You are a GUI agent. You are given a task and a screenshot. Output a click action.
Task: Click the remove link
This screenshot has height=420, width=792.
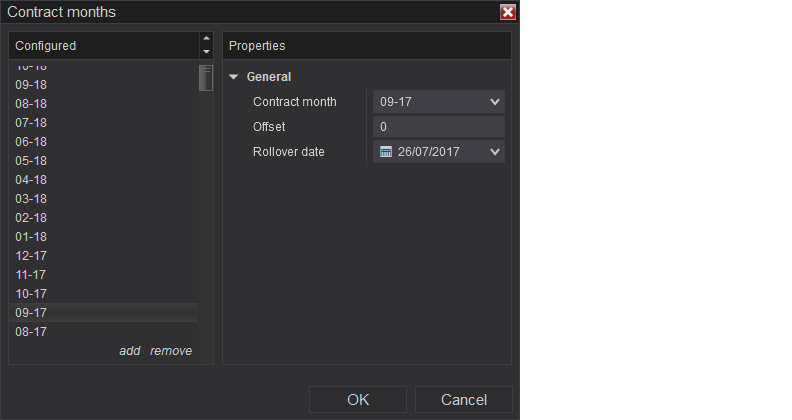[x=171, y=351]
